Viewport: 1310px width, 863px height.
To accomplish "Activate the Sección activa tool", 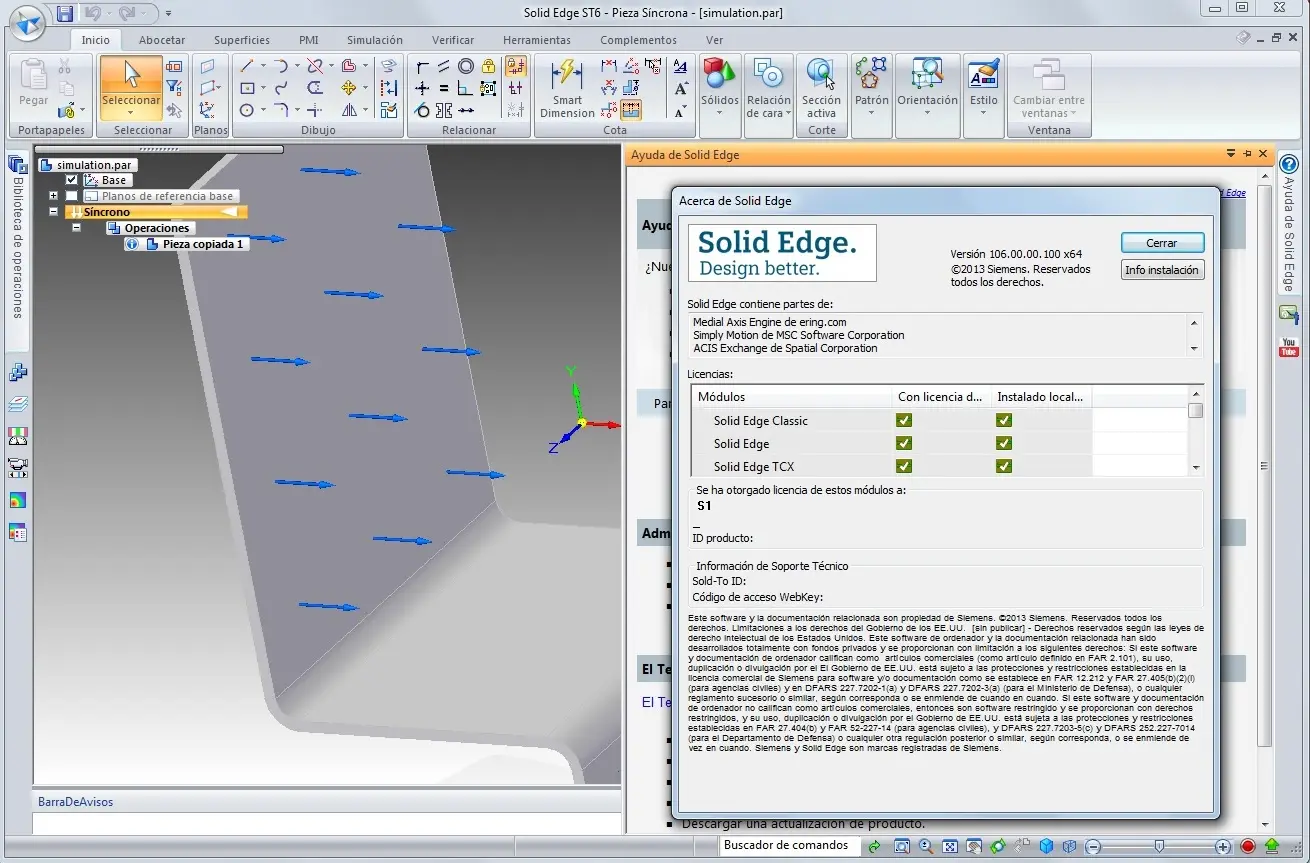I will point(821,88).
